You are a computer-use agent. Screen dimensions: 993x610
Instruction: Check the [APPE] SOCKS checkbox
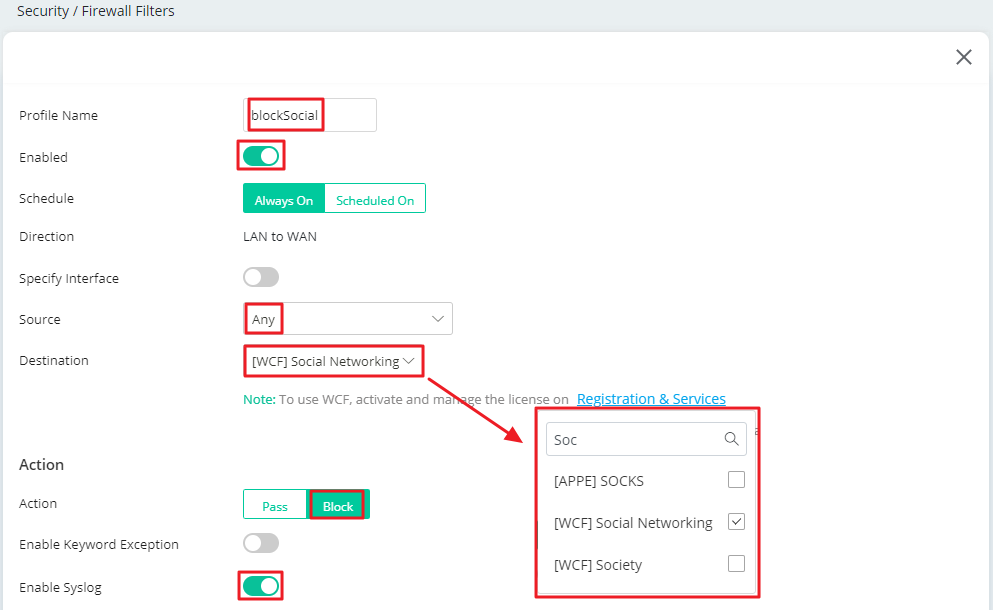tap(736, 480)
